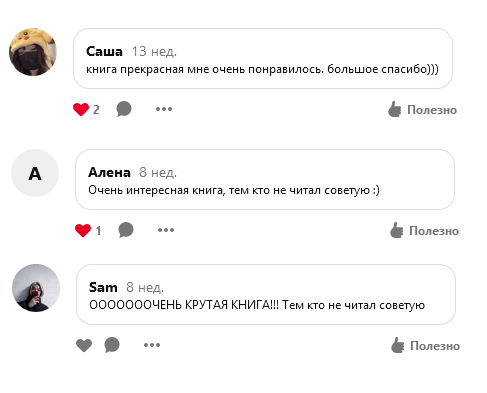The width and height of the screenshot is (487, 393).
Task: Click the 13 нед. timestamp on Саша's comment
Action: pos(154,52)
